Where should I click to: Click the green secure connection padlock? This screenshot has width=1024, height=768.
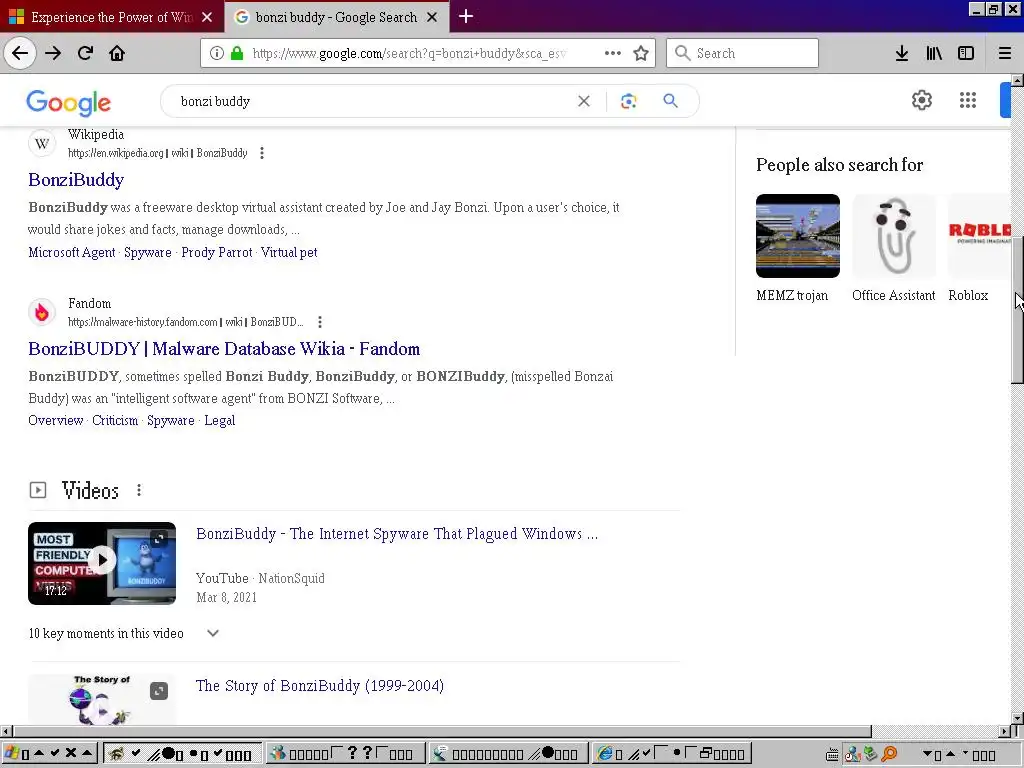(237, 53)
